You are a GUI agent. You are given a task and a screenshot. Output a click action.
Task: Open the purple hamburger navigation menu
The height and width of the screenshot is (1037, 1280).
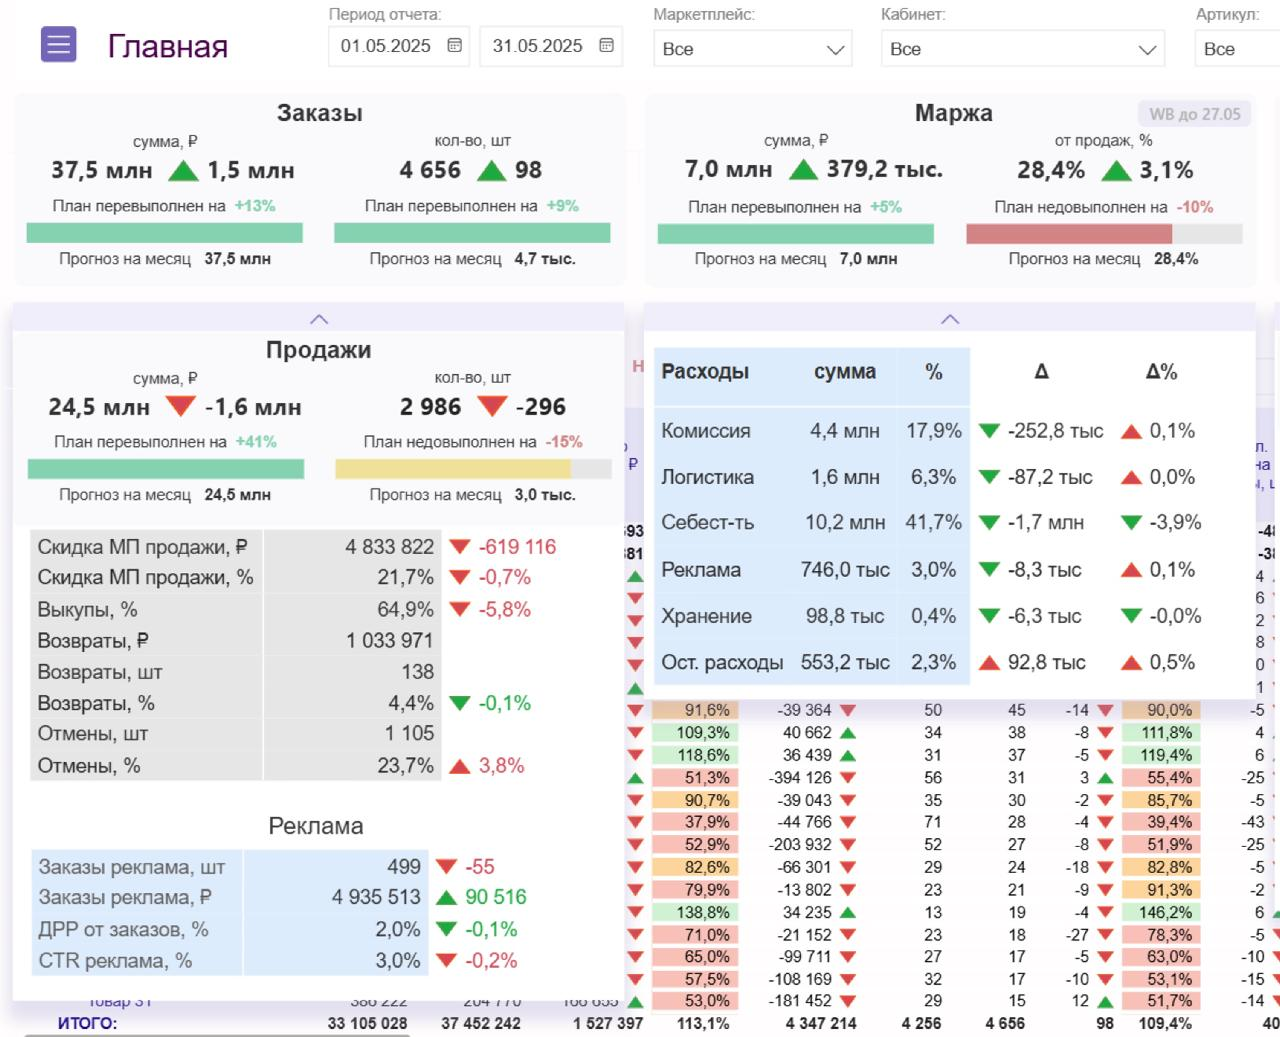pyautogui.click(x=58, y=44)
